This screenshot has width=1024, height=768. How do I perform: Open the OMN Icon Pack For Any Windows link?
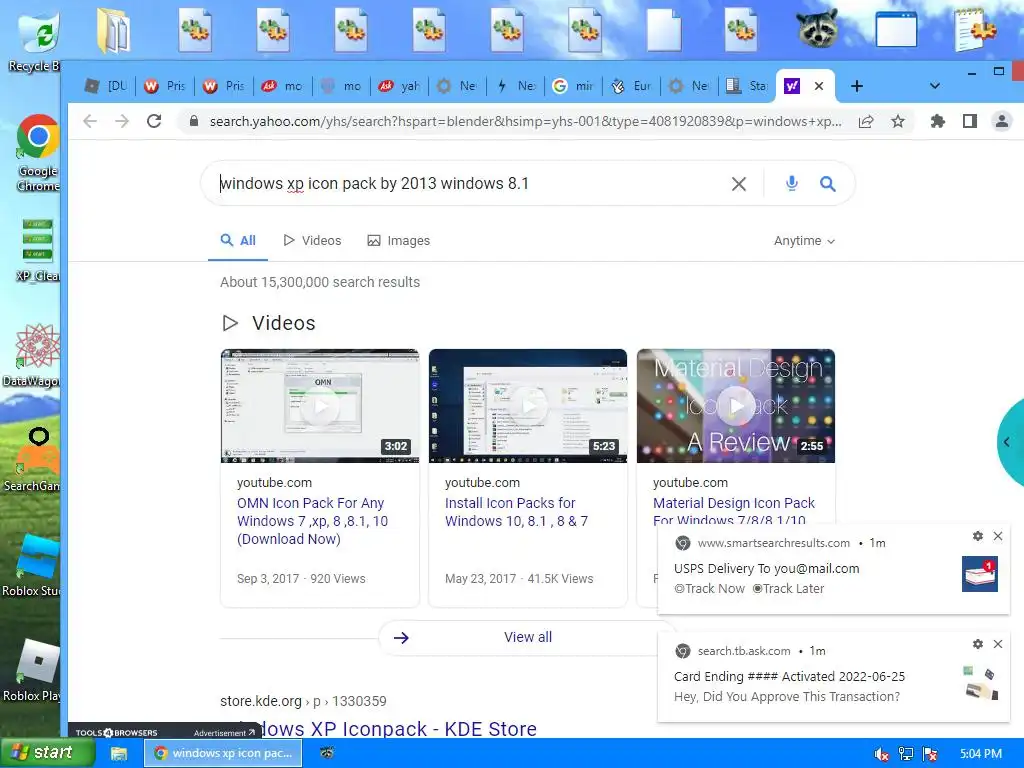point(312,521)
